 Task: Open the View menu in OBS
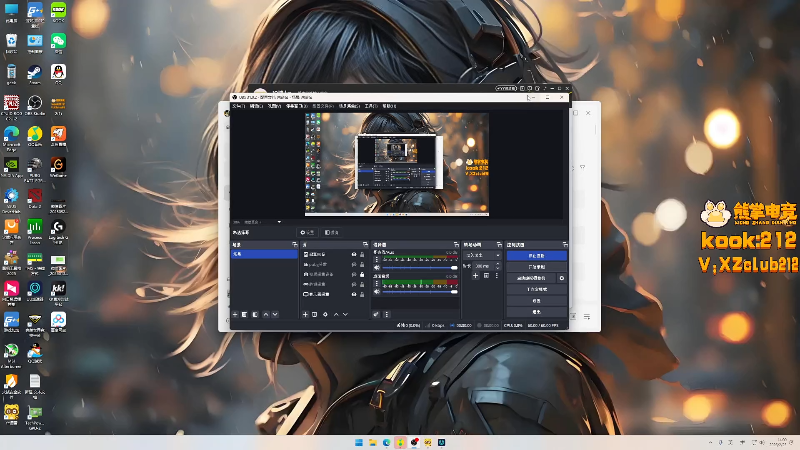274,106
